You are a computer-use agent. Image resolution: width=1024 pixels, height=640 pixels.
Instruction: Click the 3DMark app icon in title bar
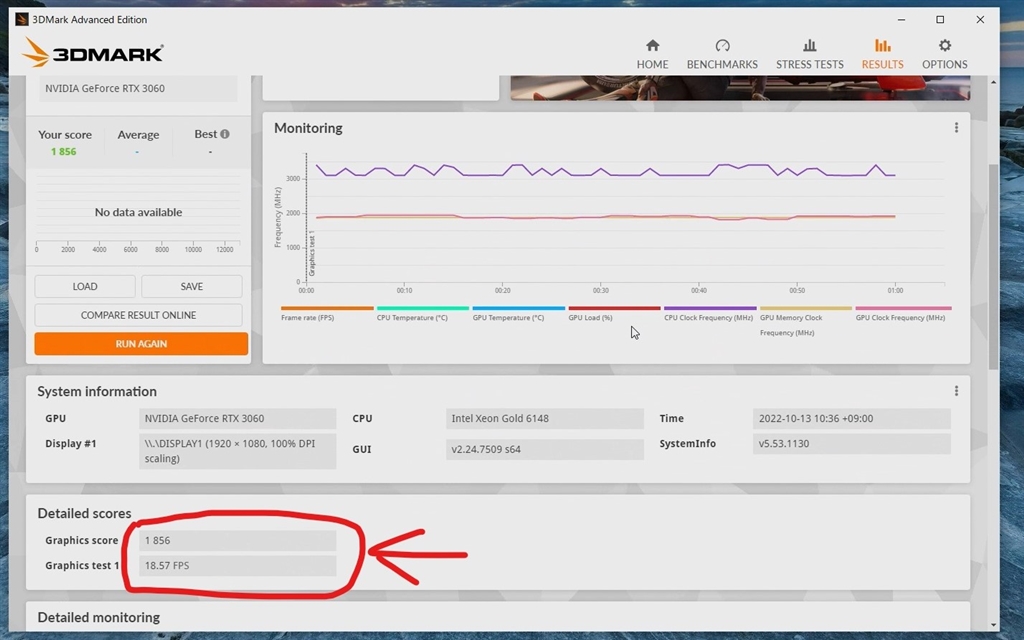click(x=22, y=20)
